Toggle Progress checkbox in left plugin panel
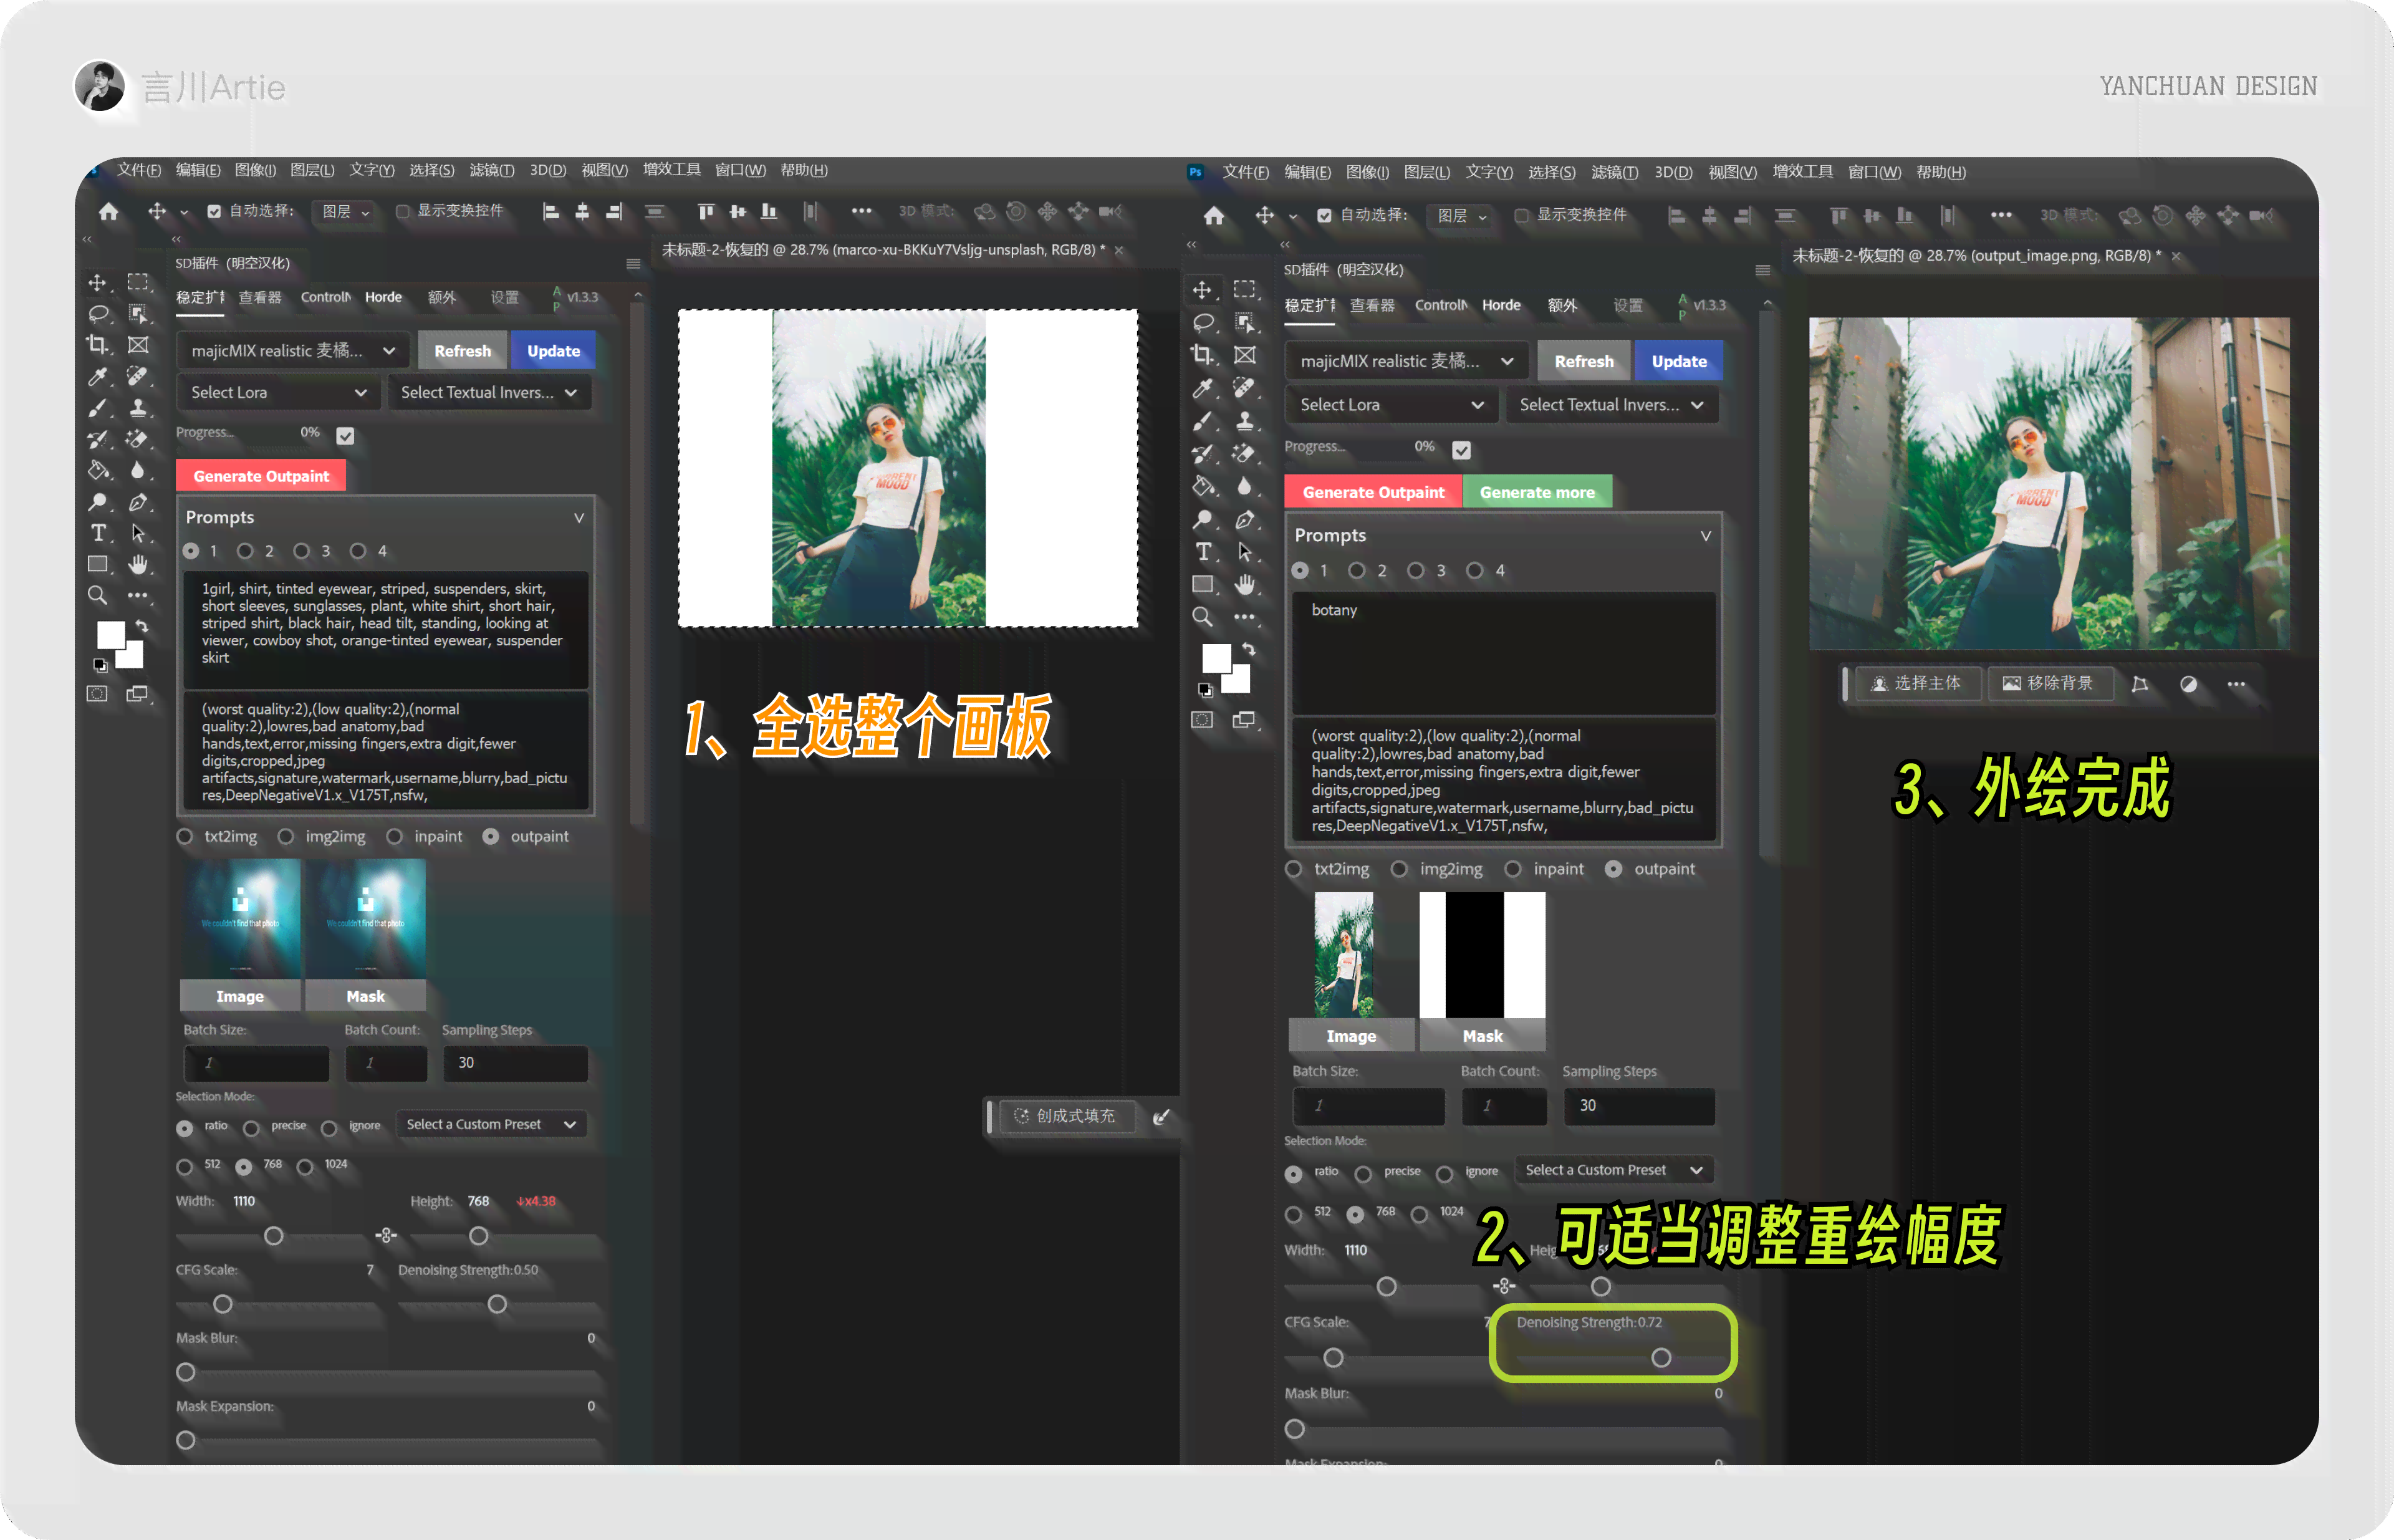 pos(345,435)
